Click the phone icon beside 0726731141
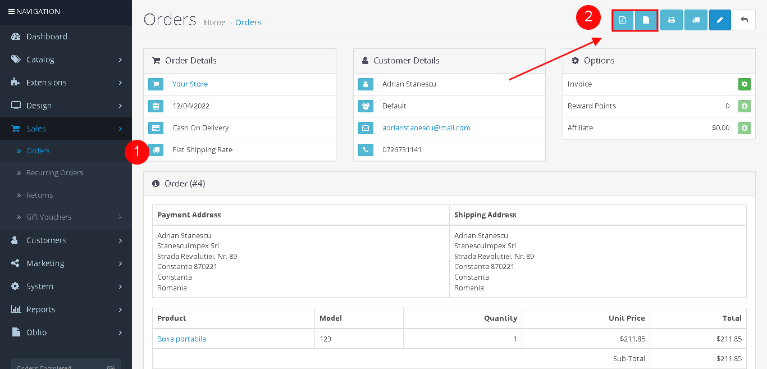Screen dimensions: 767x369 [366, 150]
